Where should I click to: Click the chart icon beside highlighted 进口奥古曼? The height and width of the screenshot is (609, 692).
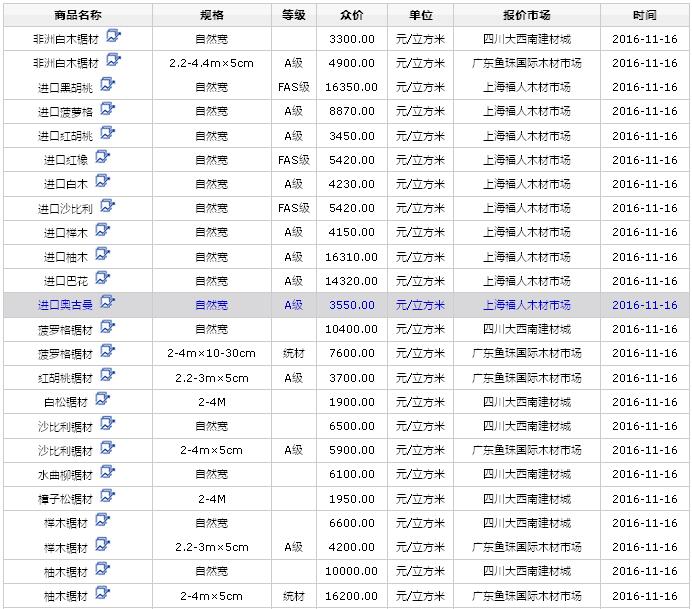107,303
